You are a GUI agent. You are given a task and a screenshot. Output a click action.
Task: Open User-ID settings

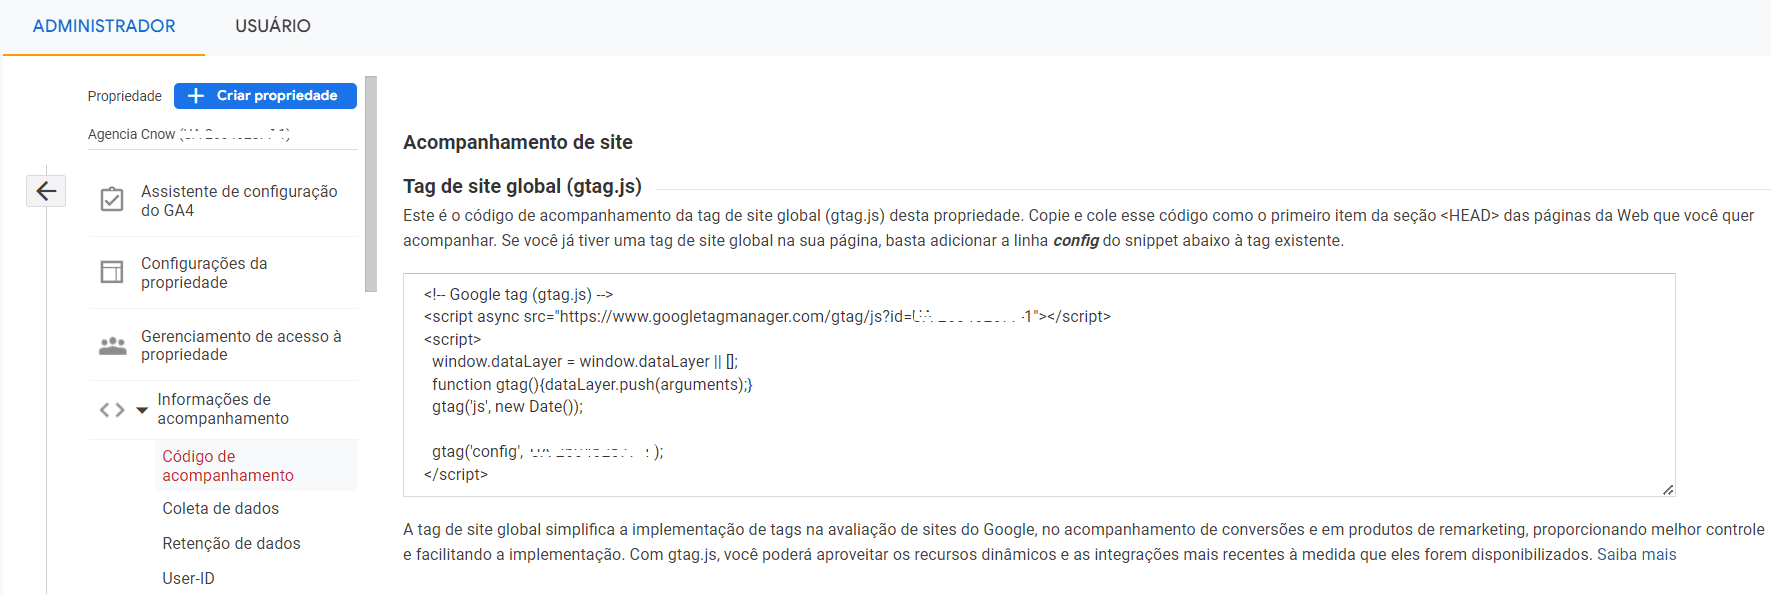188,578
